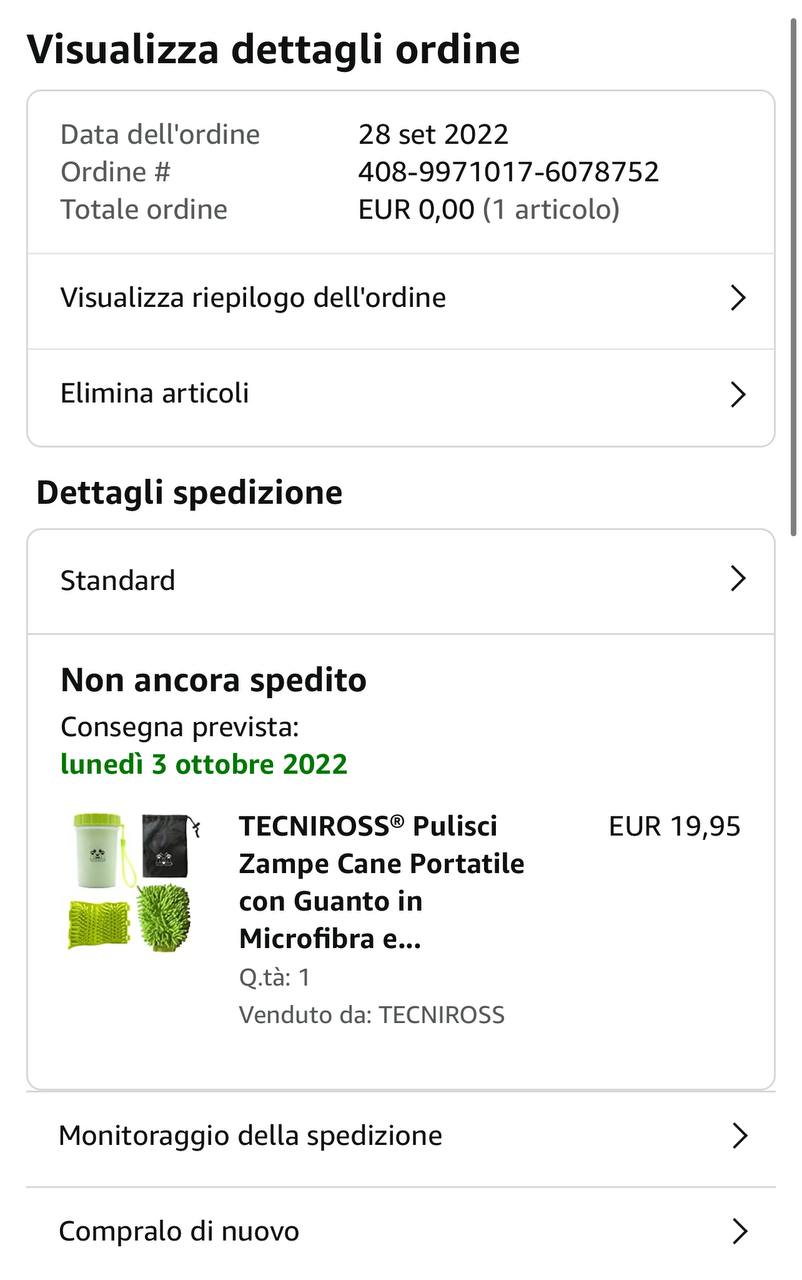Click arrow icon next to Elimina articoli

pyautogui.click(x=738, y=394)
